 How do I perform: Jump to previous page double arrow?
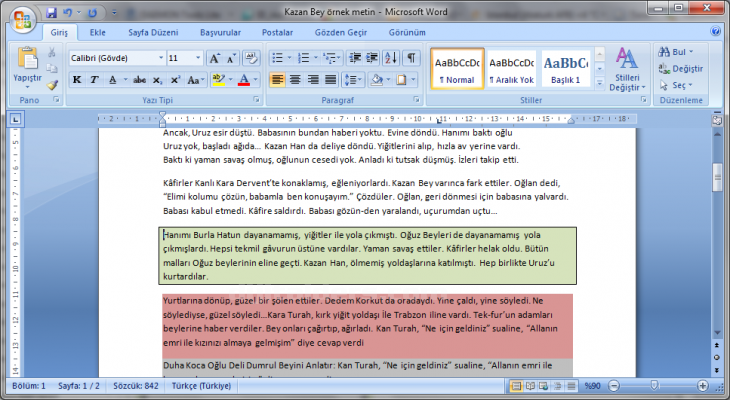click(717, 346)
